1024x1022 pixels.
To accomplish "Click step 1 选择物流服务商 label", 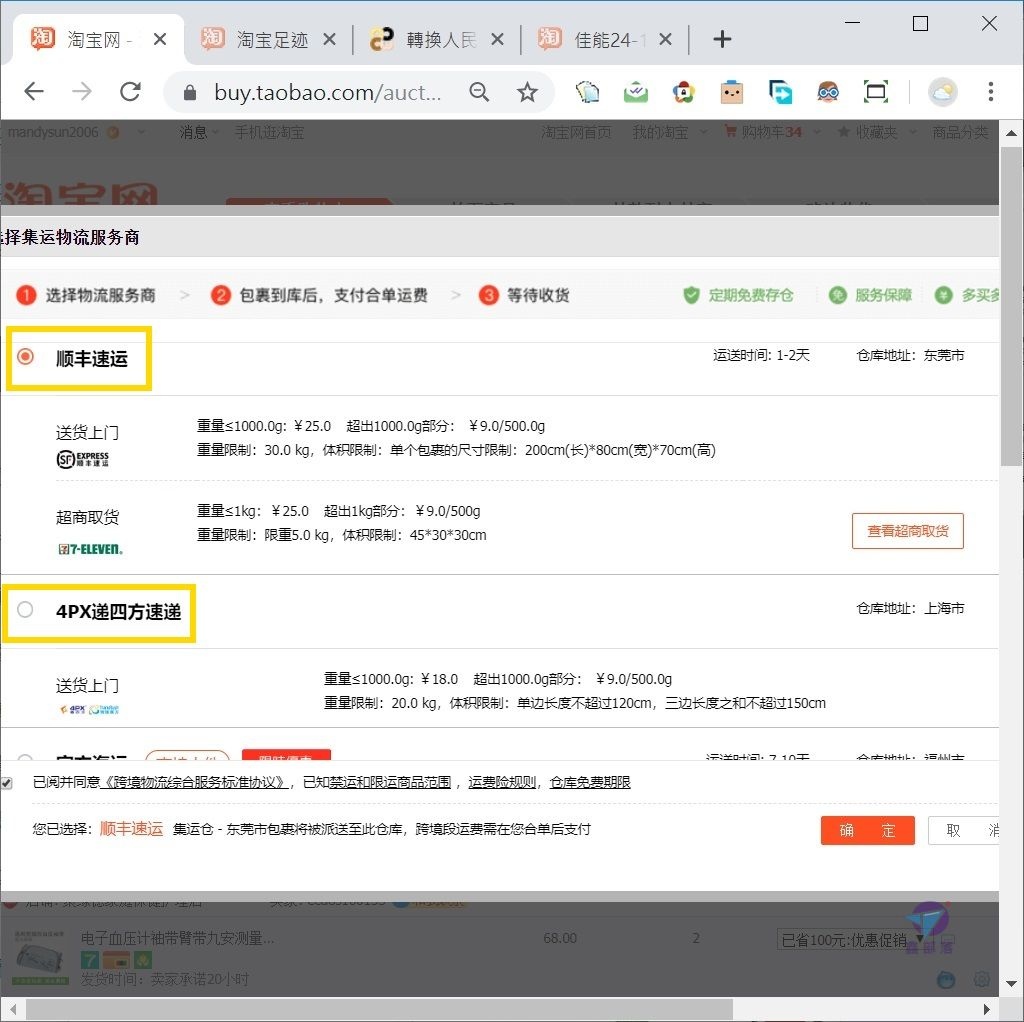I will pyautogui.click(x=101, y=295).
